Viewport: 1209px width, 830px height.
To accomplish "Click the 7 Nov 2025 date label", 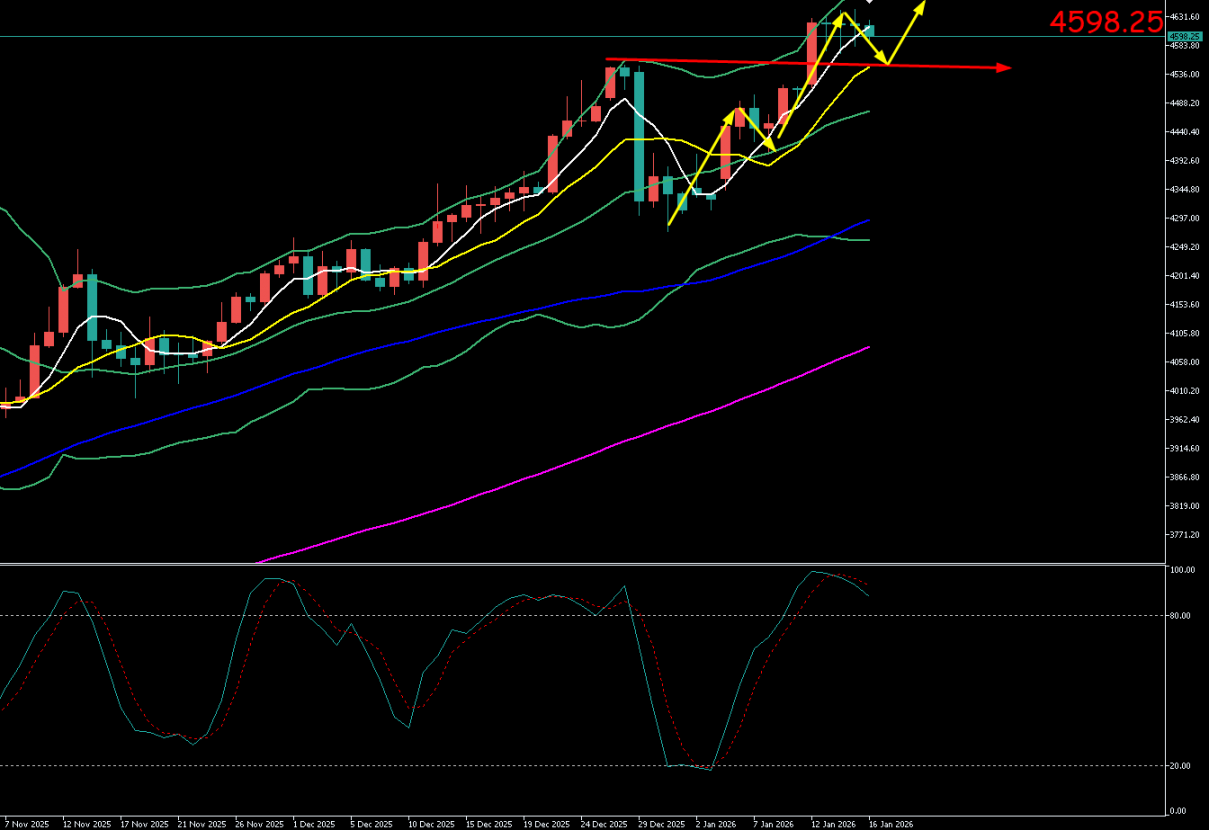I will point(26,824).
